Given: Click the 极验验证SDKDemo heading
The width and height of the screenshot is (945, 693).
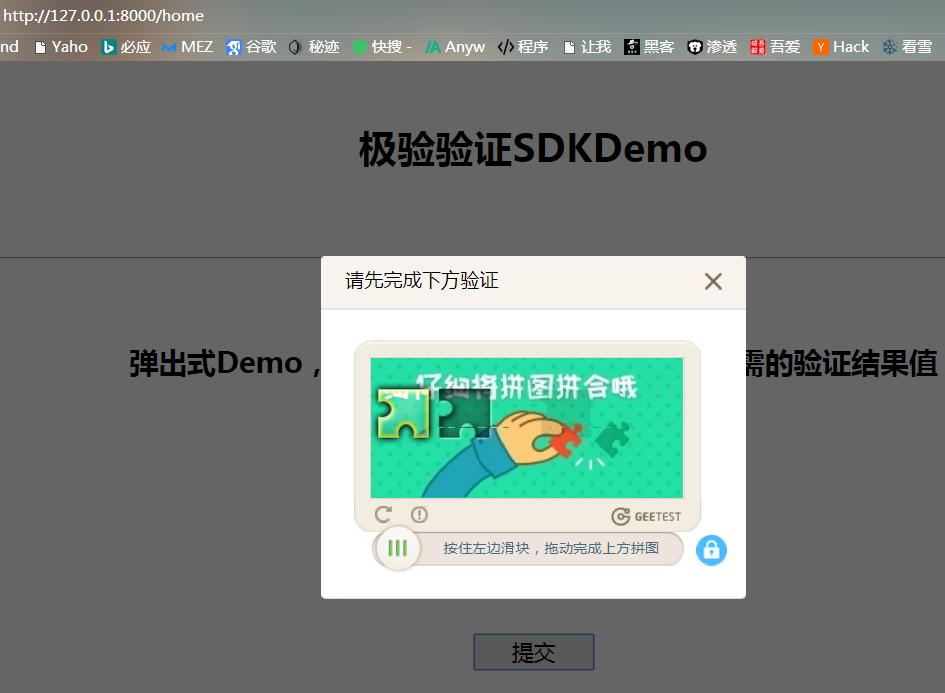Looking at the screenshot, I should coord(533,149).
